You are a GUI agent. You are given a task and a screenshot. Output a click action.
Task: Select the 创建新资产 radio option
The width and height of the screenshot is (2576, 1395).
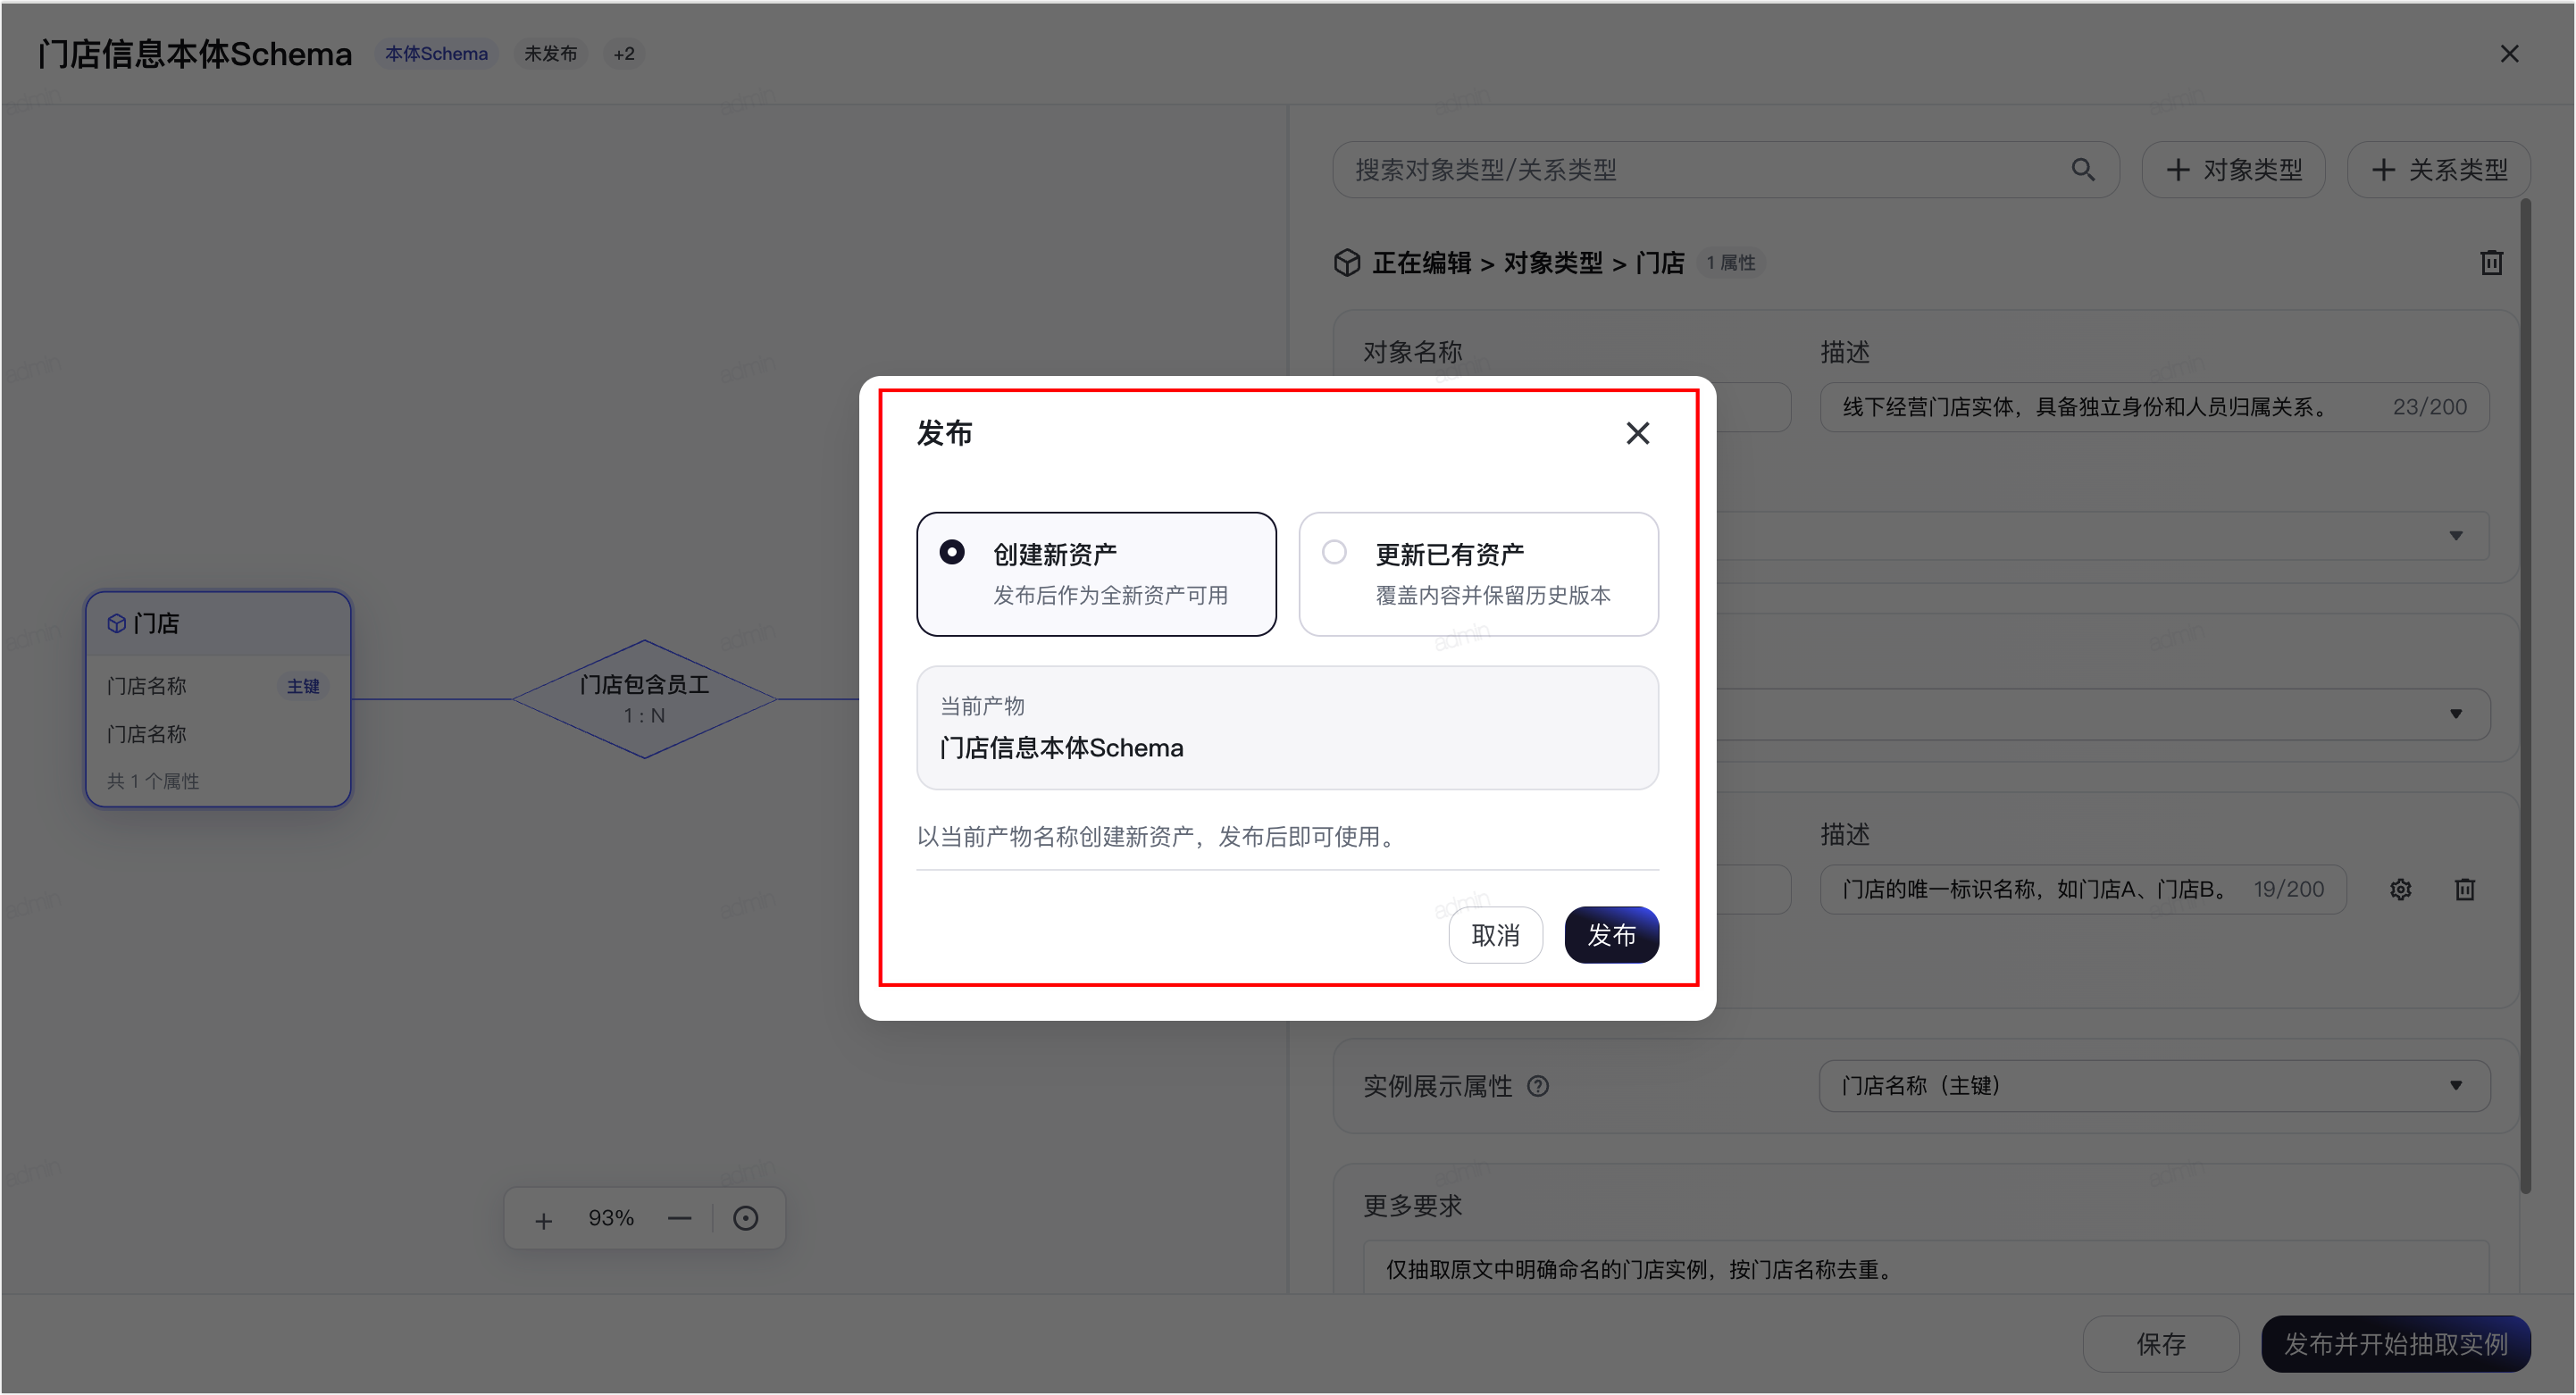click(x=1096, y=574)
